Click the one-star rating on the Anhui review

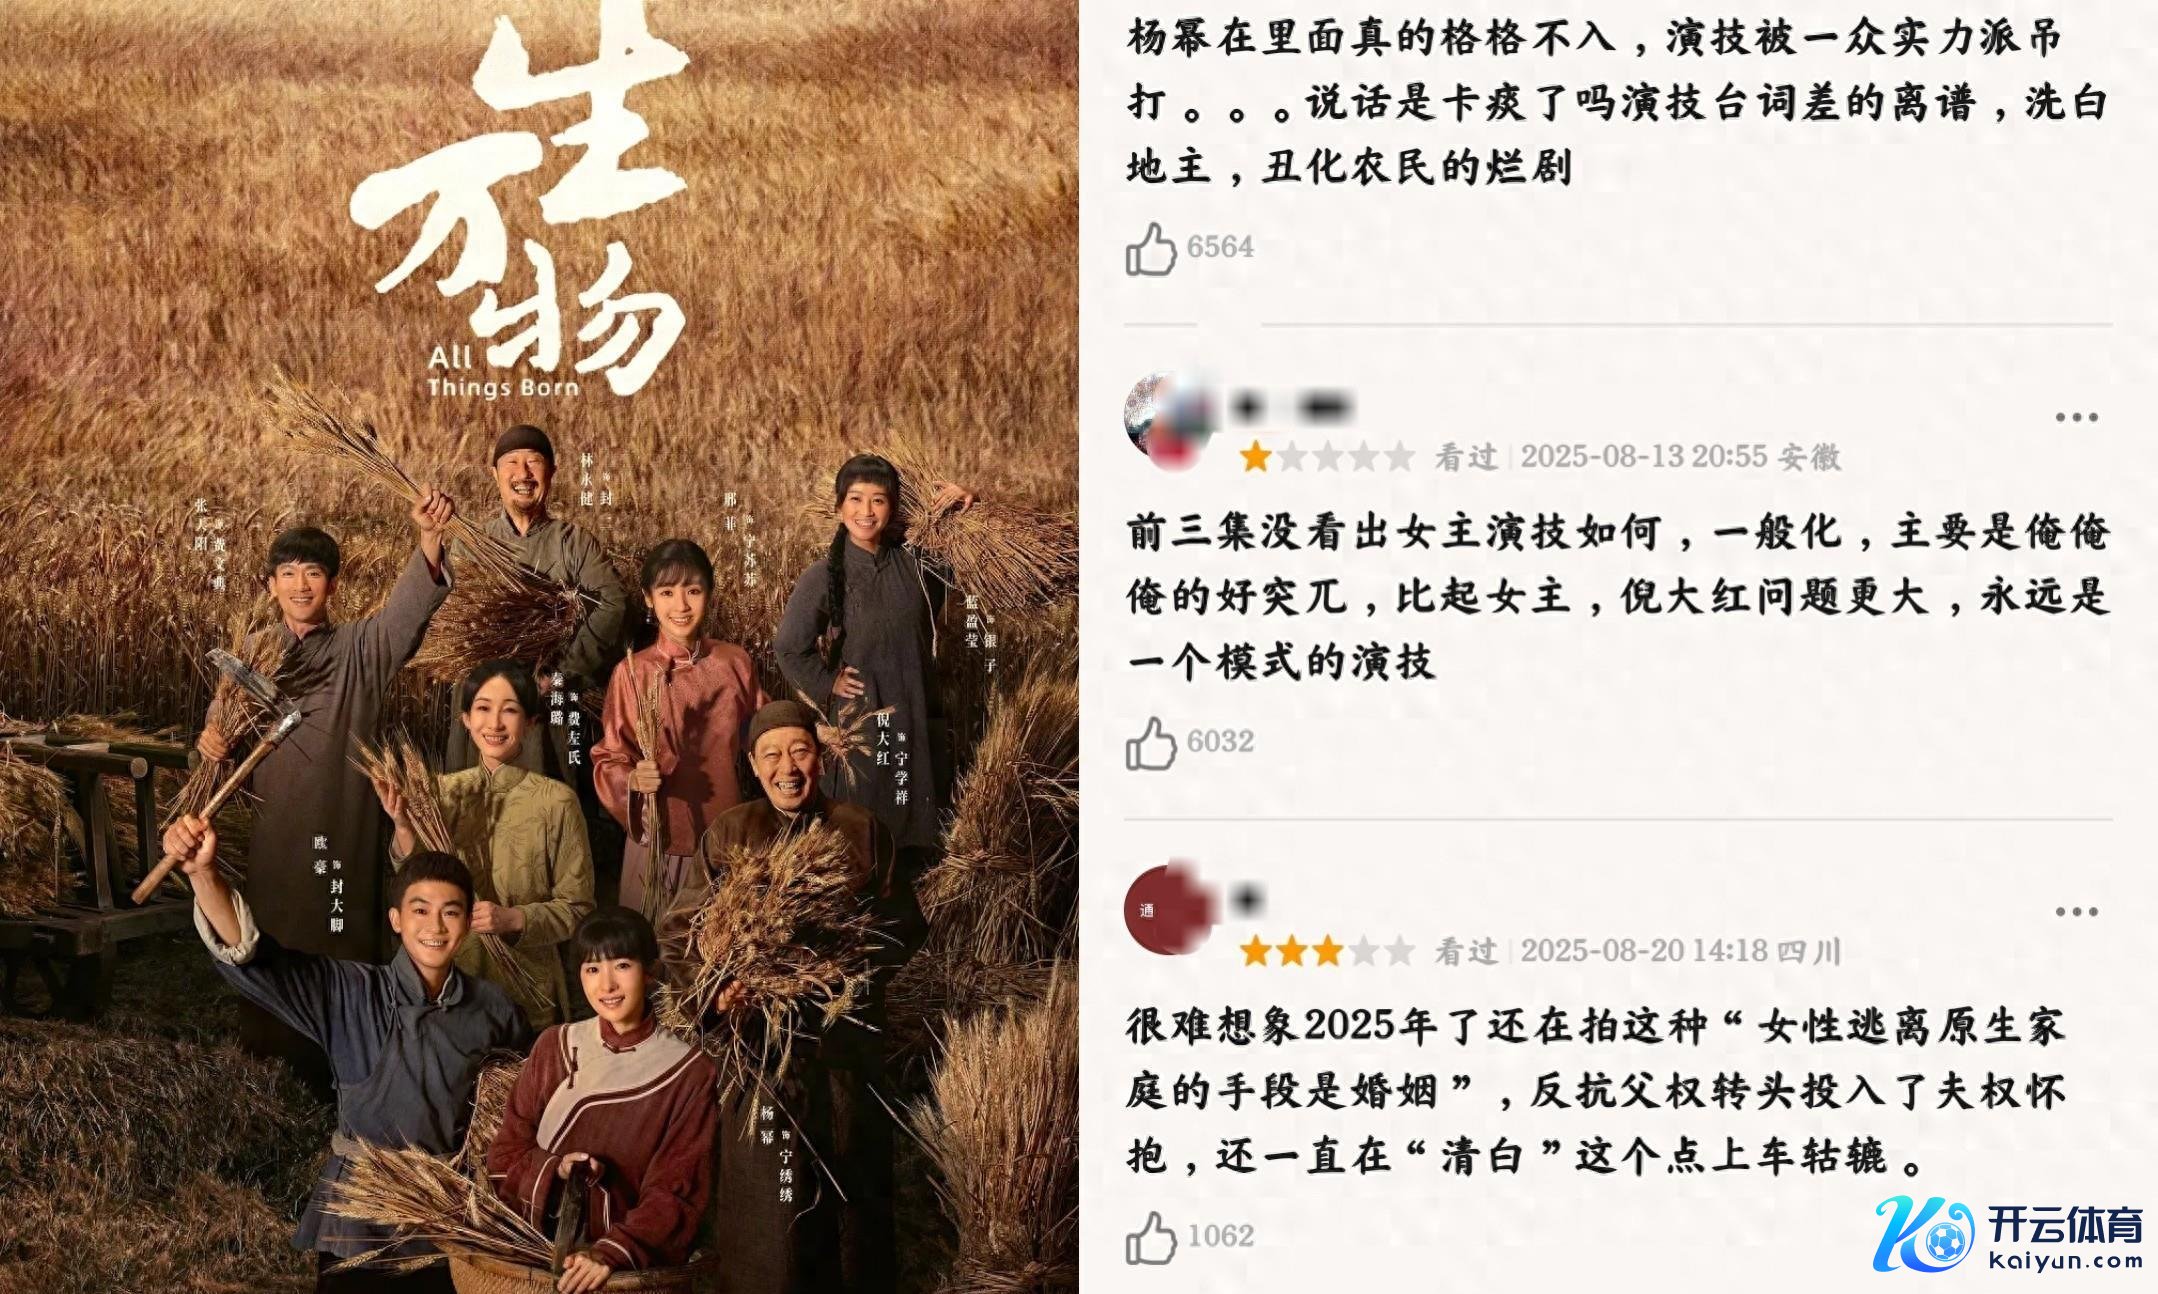pyautogui.click(x=1327, y=457)
